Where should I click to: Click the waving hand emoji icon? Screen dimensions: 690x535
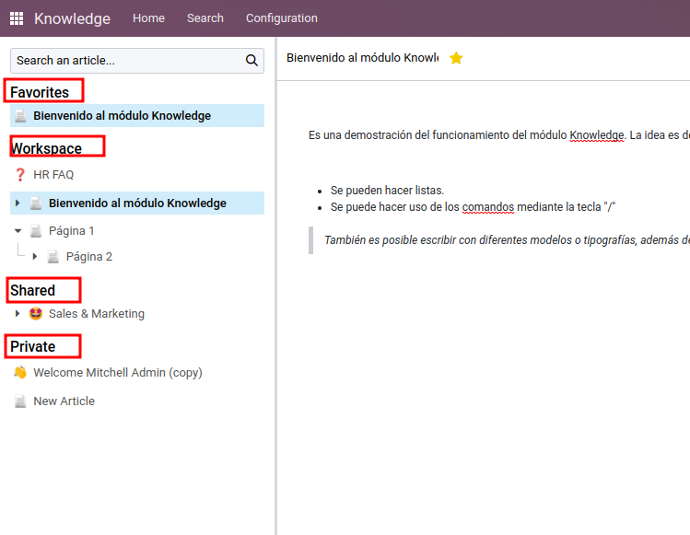coord(20,373)
